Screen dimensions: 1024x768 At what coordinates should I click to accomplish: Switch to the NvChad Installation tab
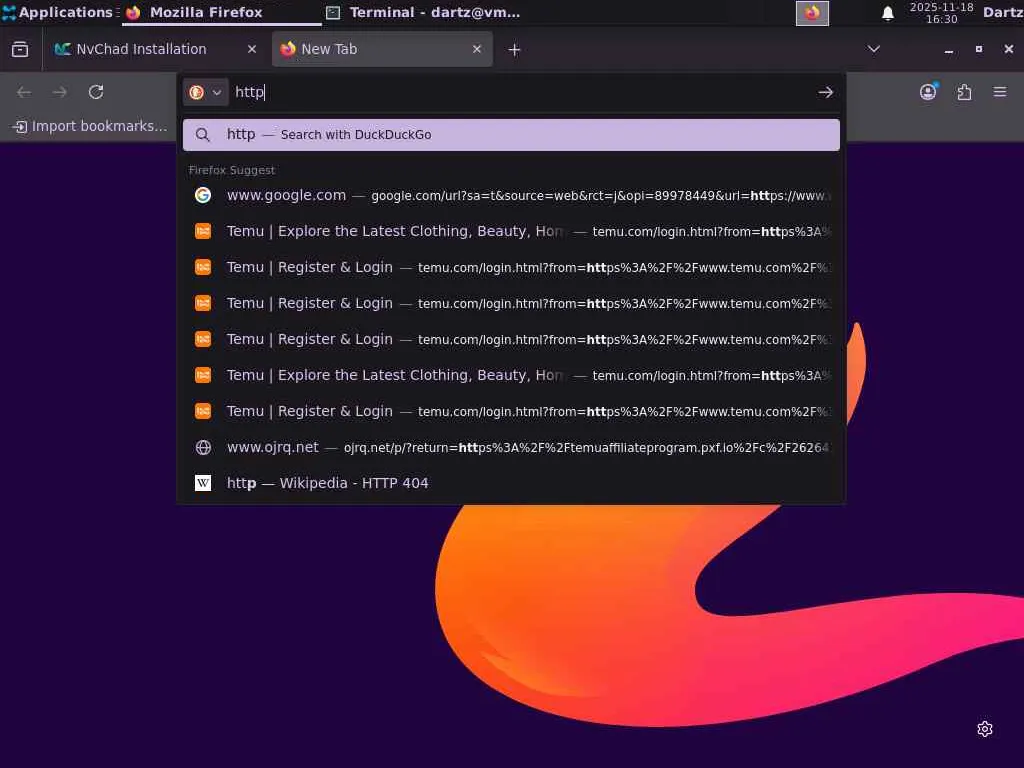(156, 49)
